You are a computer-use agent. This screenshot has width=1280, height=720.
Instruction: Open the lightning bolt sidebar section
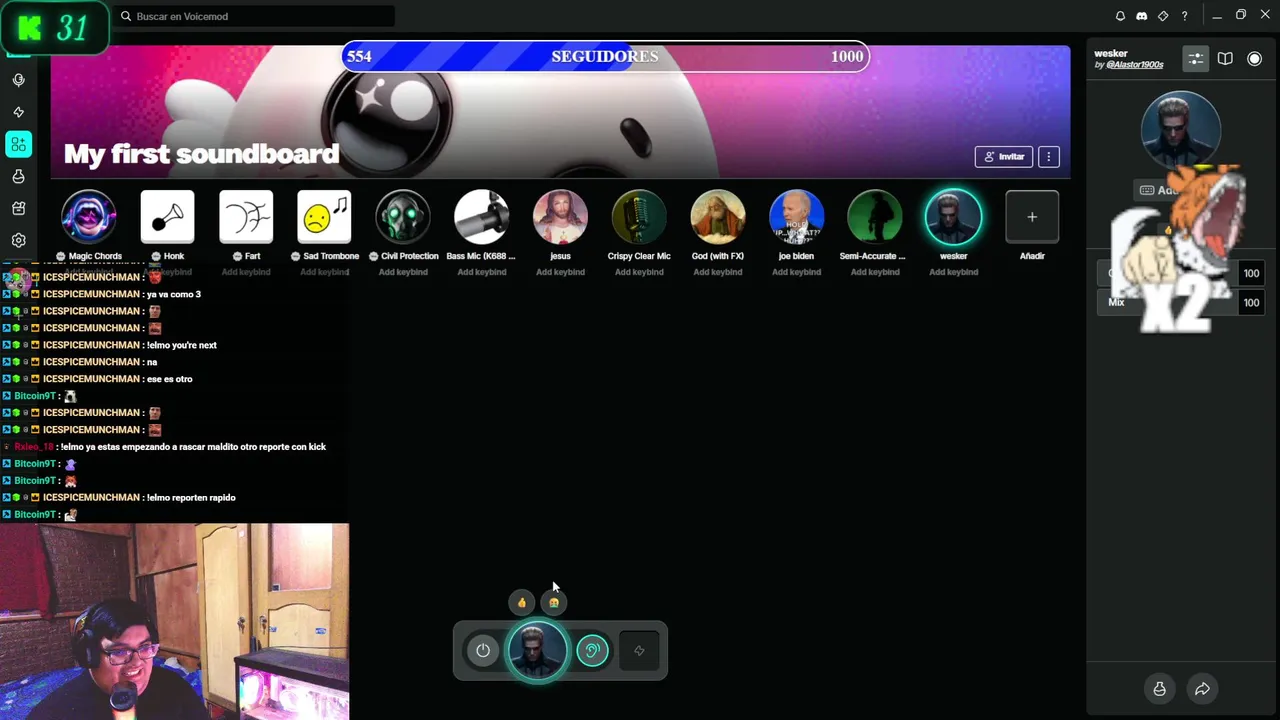pos(18,112)
